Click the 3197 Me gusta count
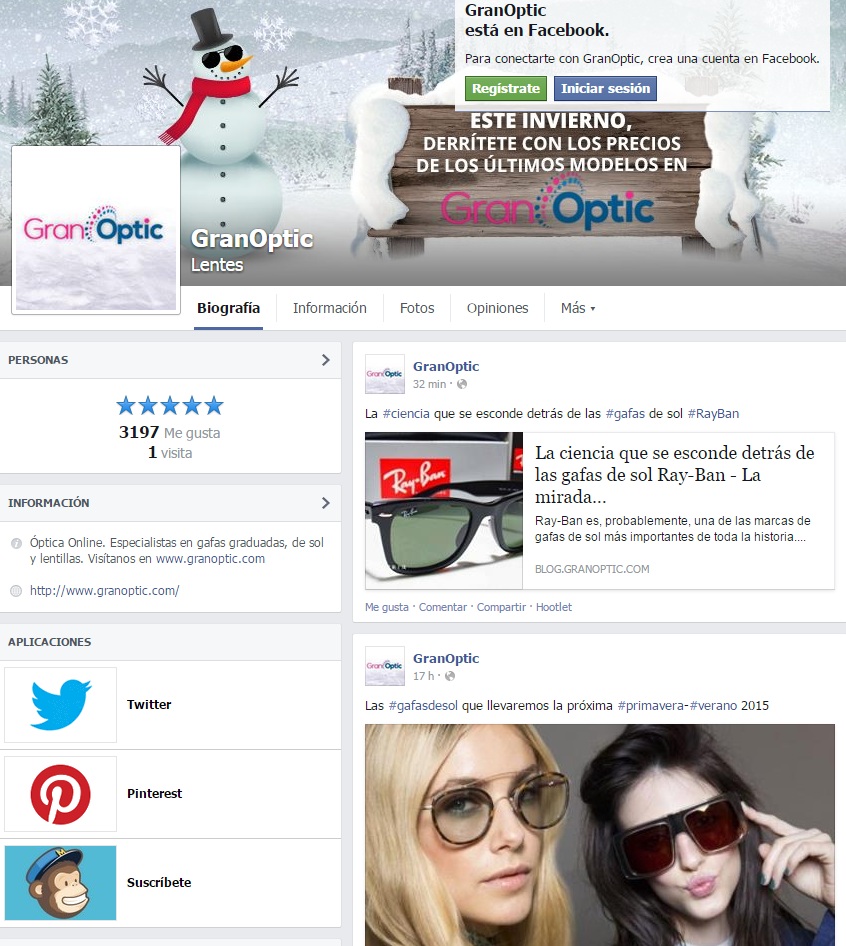 [x=170, y=433]
